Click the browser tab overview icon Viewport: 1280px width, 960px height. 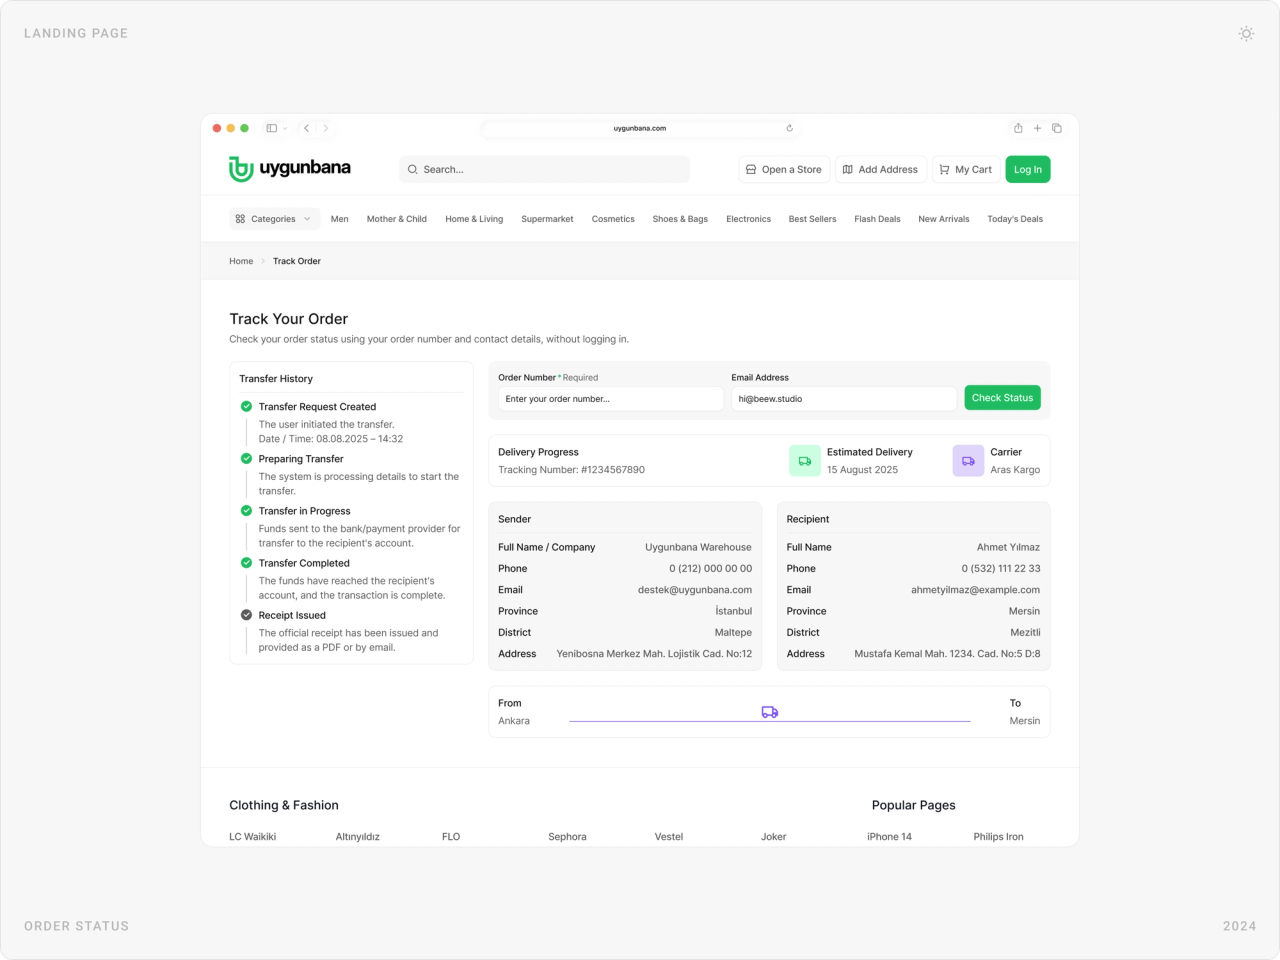coord(1056,128)
